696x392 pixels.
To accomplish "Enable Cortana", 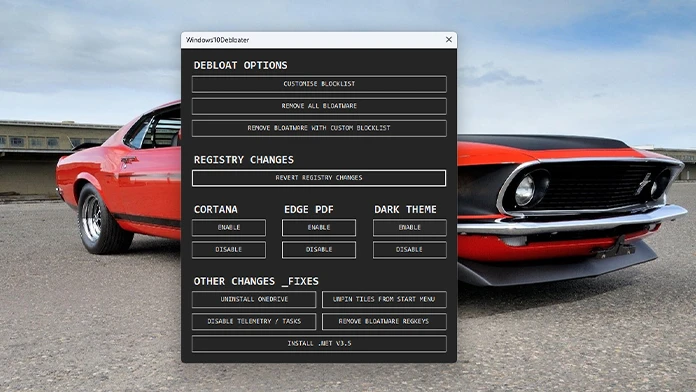I will tap(229, 227).
